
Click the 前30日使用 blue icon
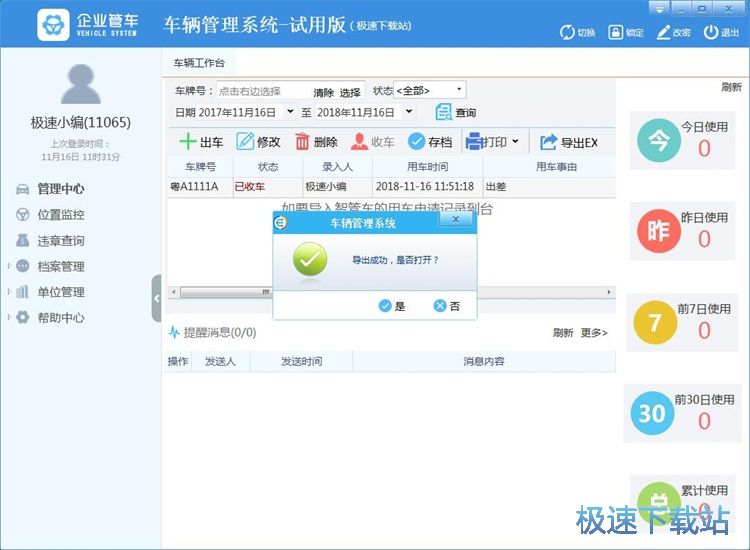coord(652,413)
